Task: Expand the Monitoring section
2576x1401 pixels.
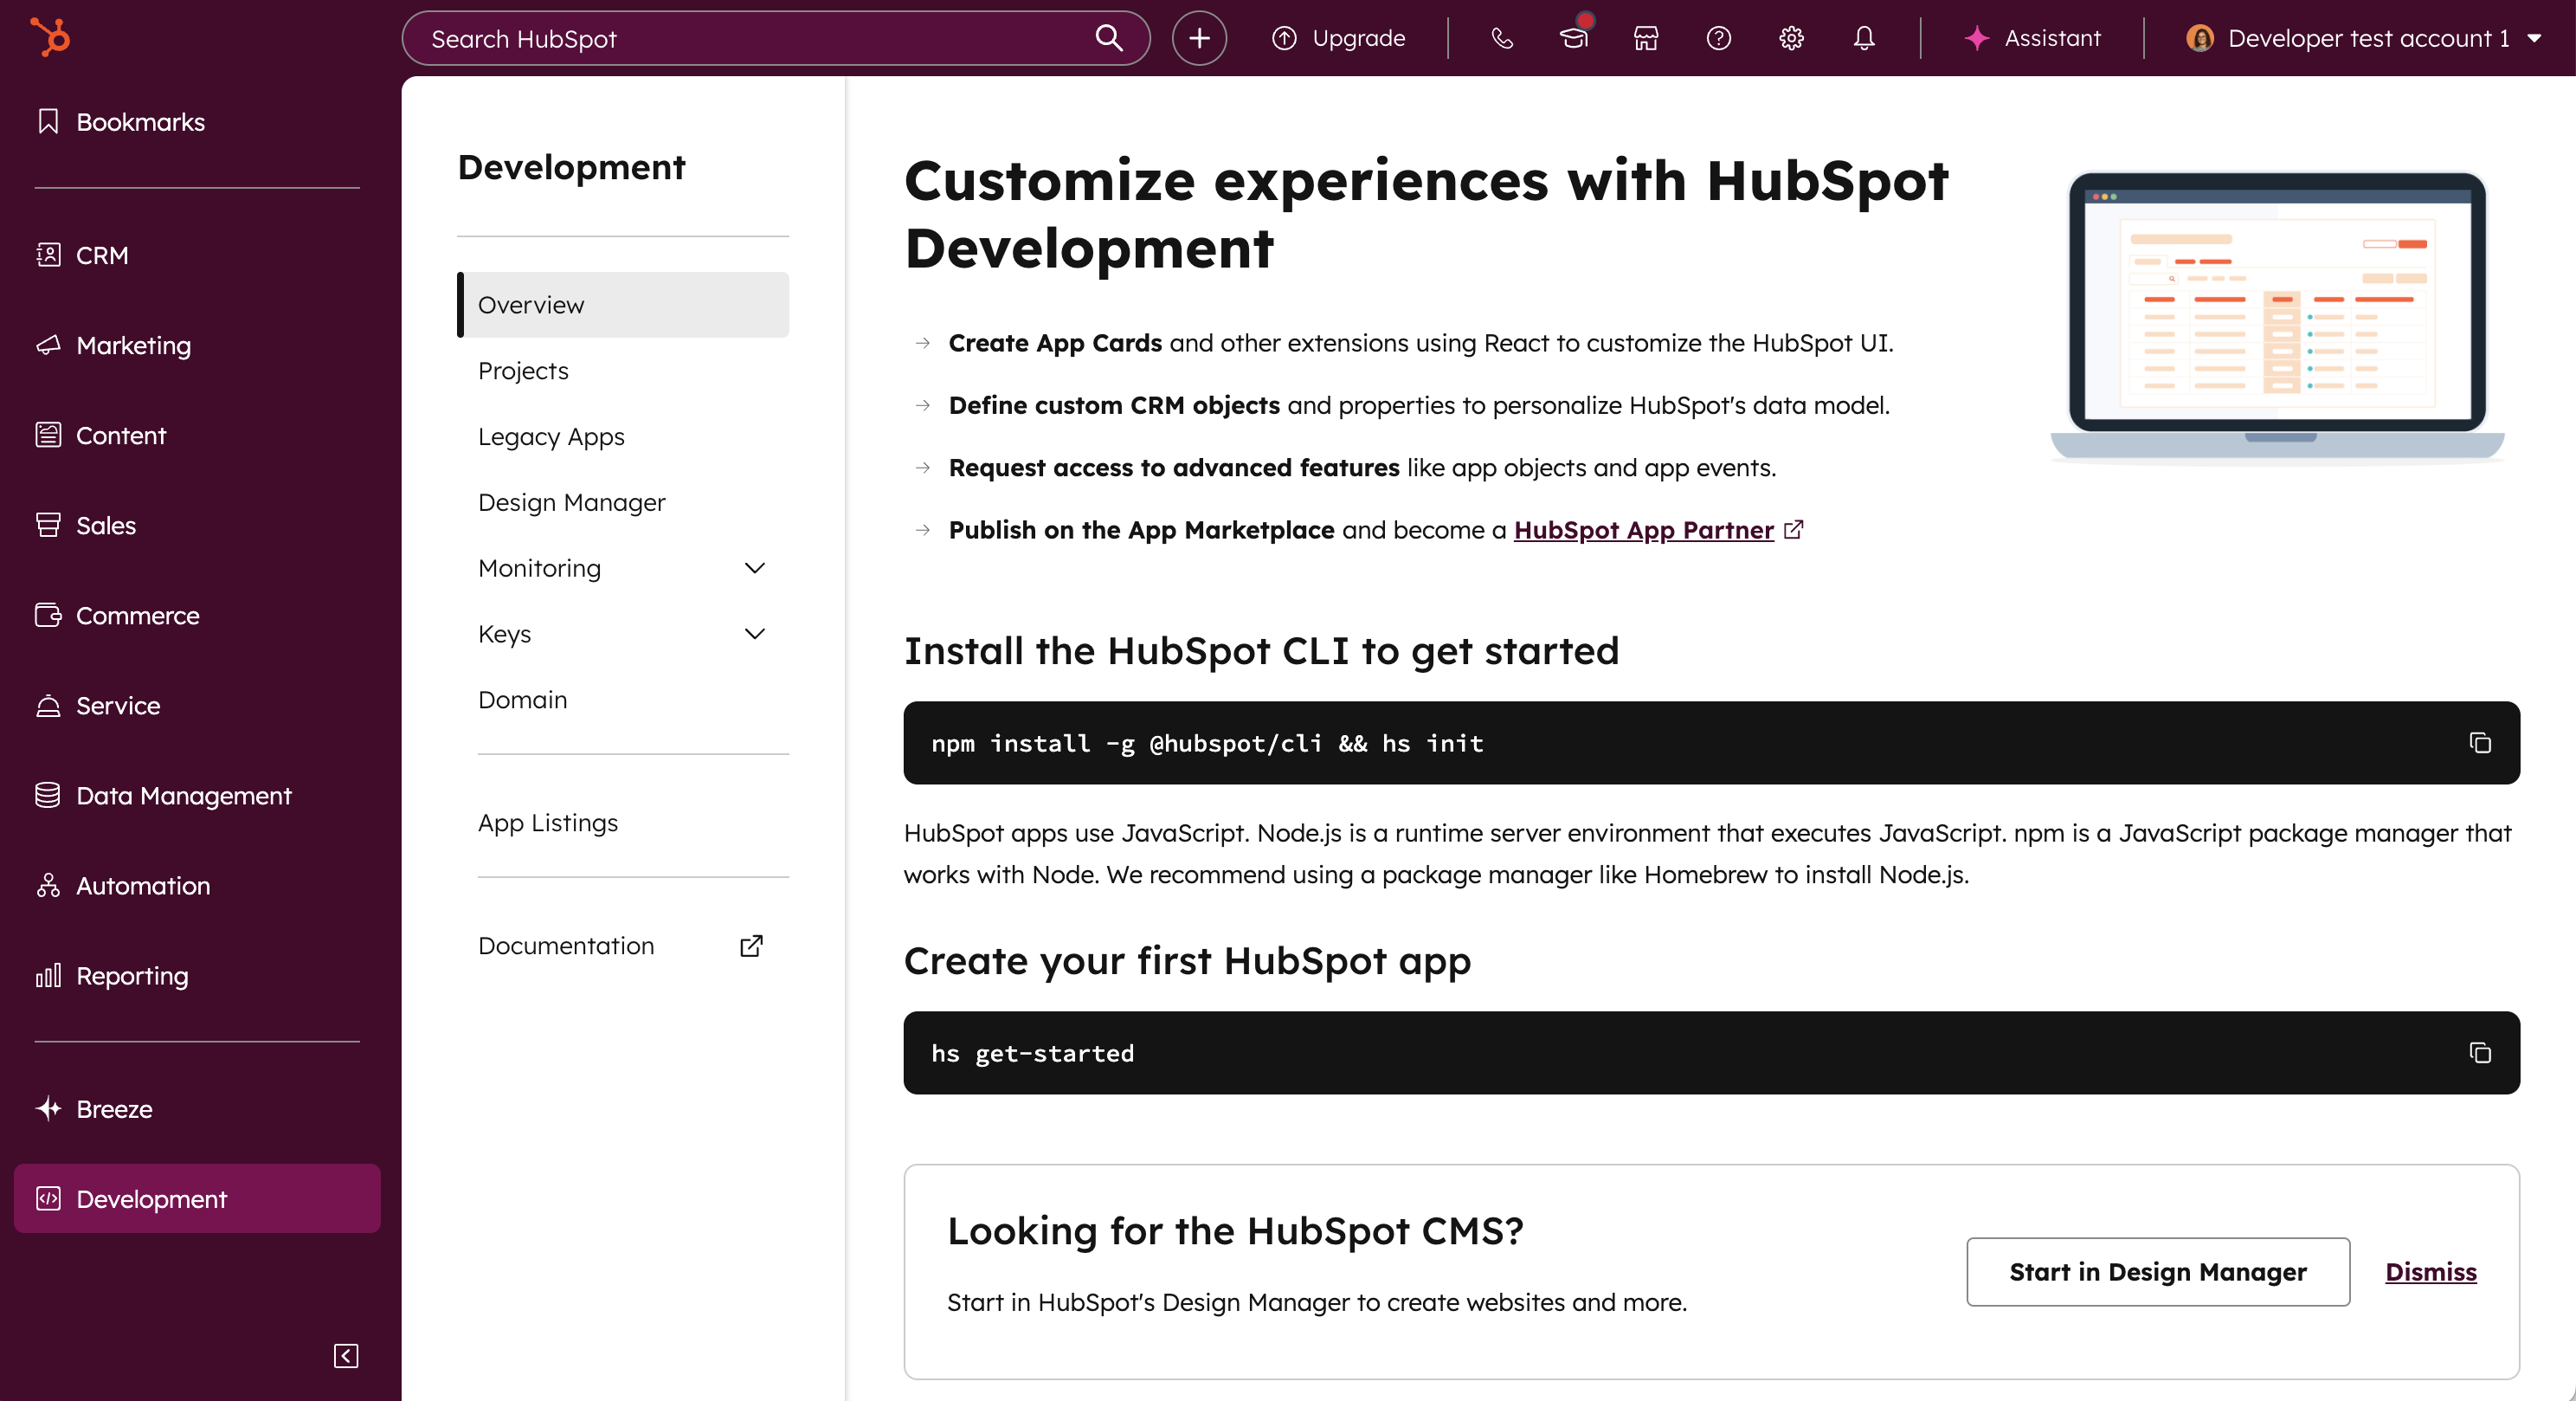Action: [755, 567]
